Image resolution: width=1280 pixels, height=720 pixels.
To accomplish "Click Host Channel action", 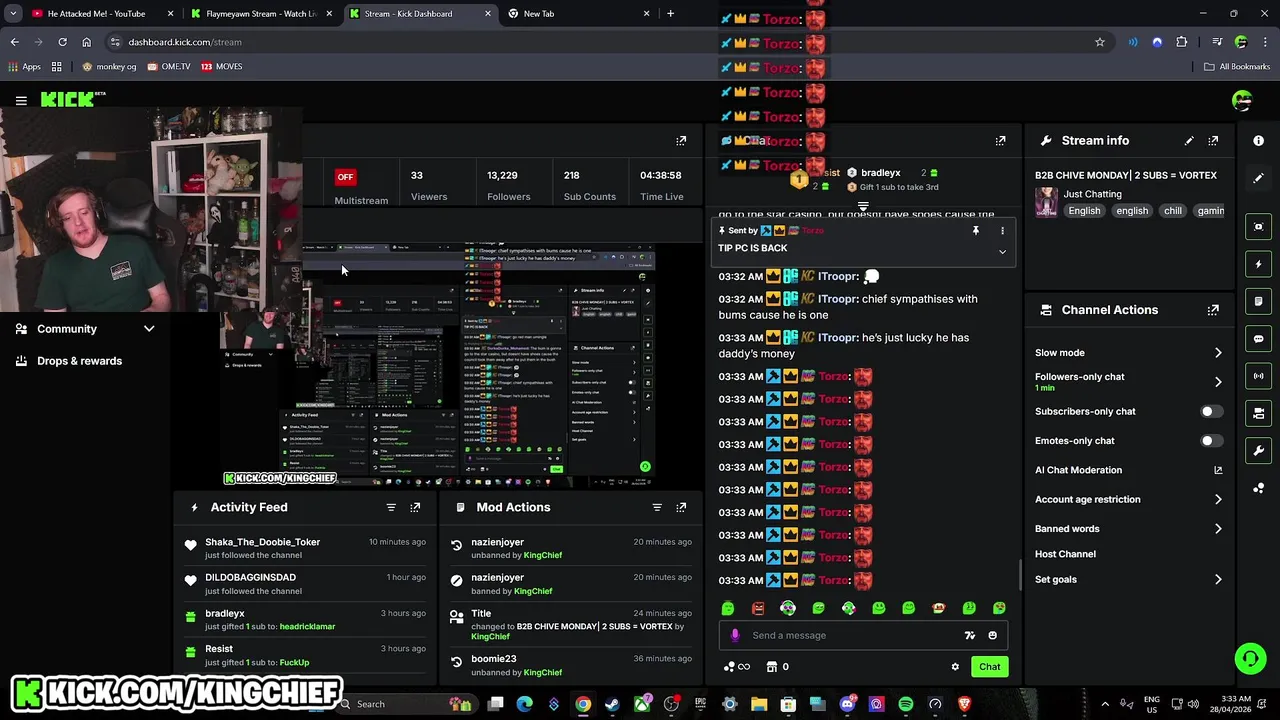I will point(1065,554).
